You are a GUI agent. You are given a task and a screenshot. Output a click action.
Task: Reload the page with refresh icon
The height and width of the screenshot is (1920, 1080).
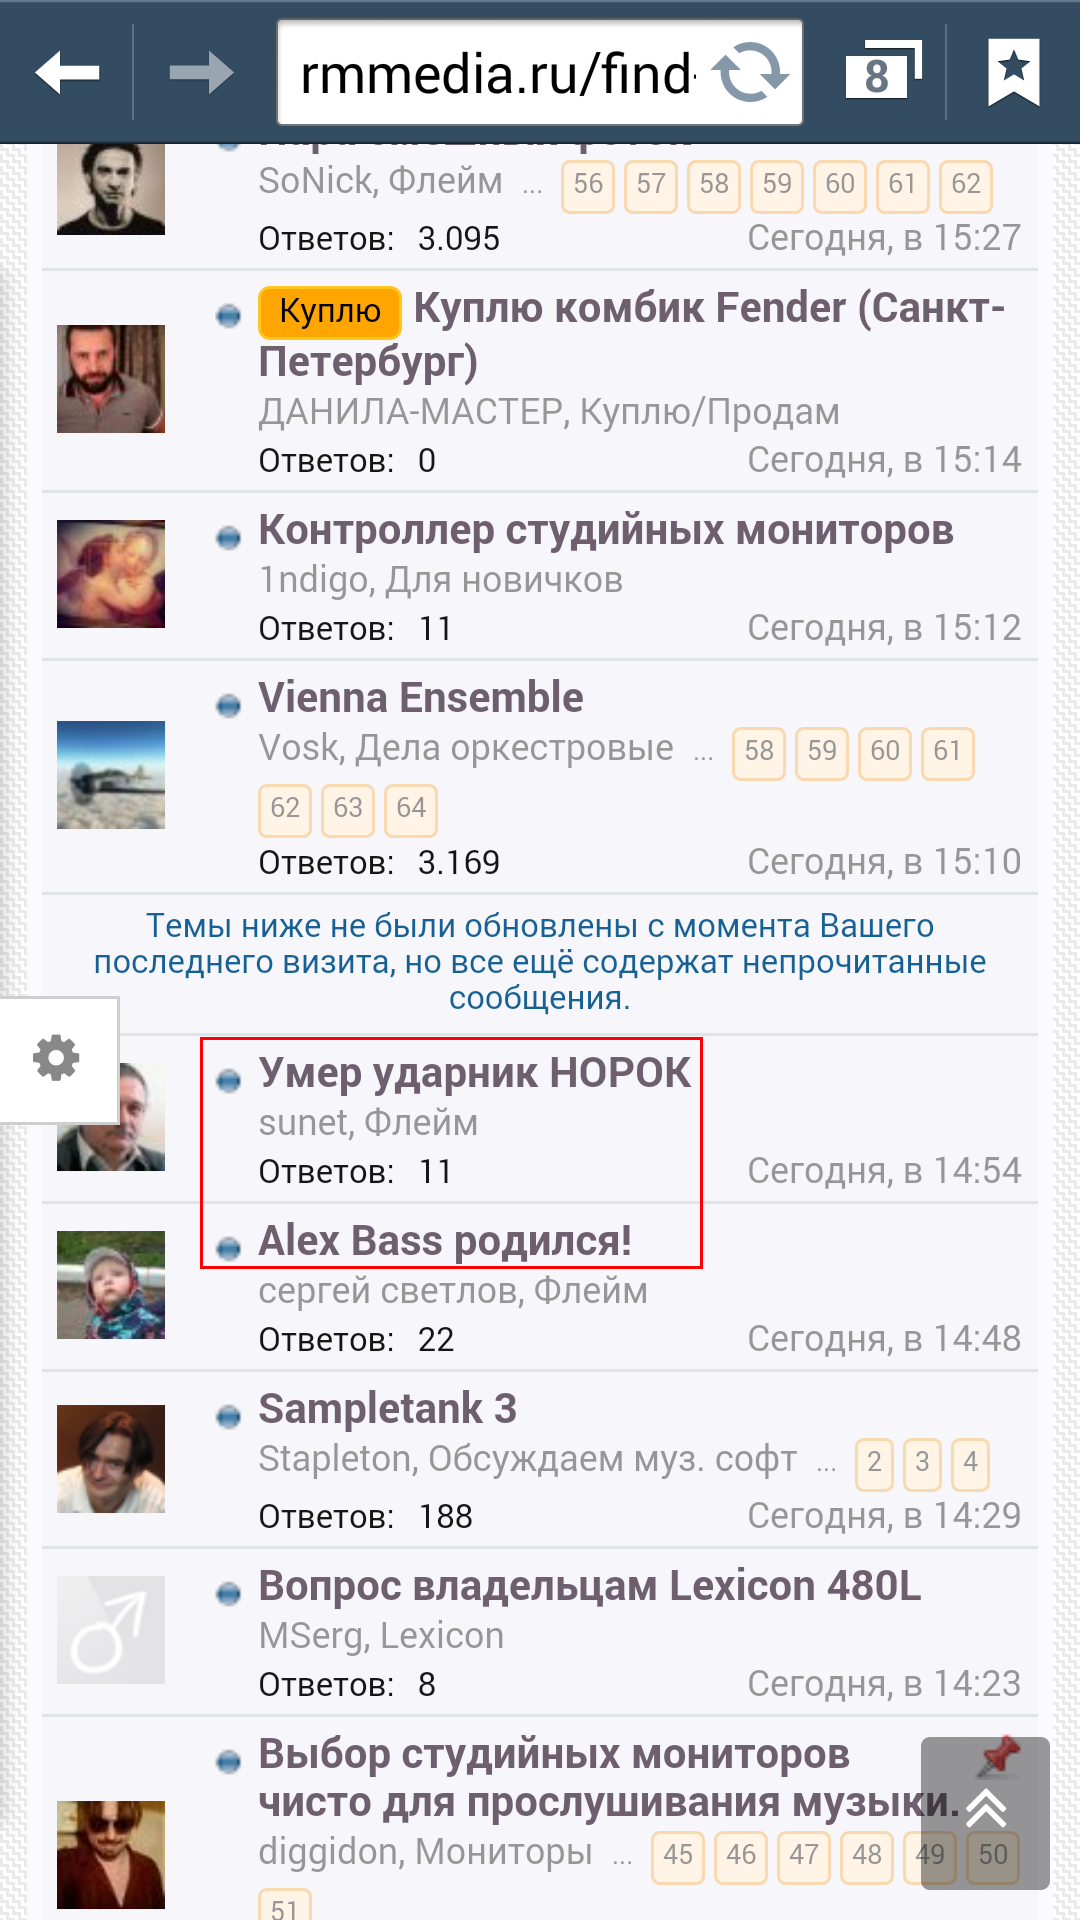tap(750, 73)
